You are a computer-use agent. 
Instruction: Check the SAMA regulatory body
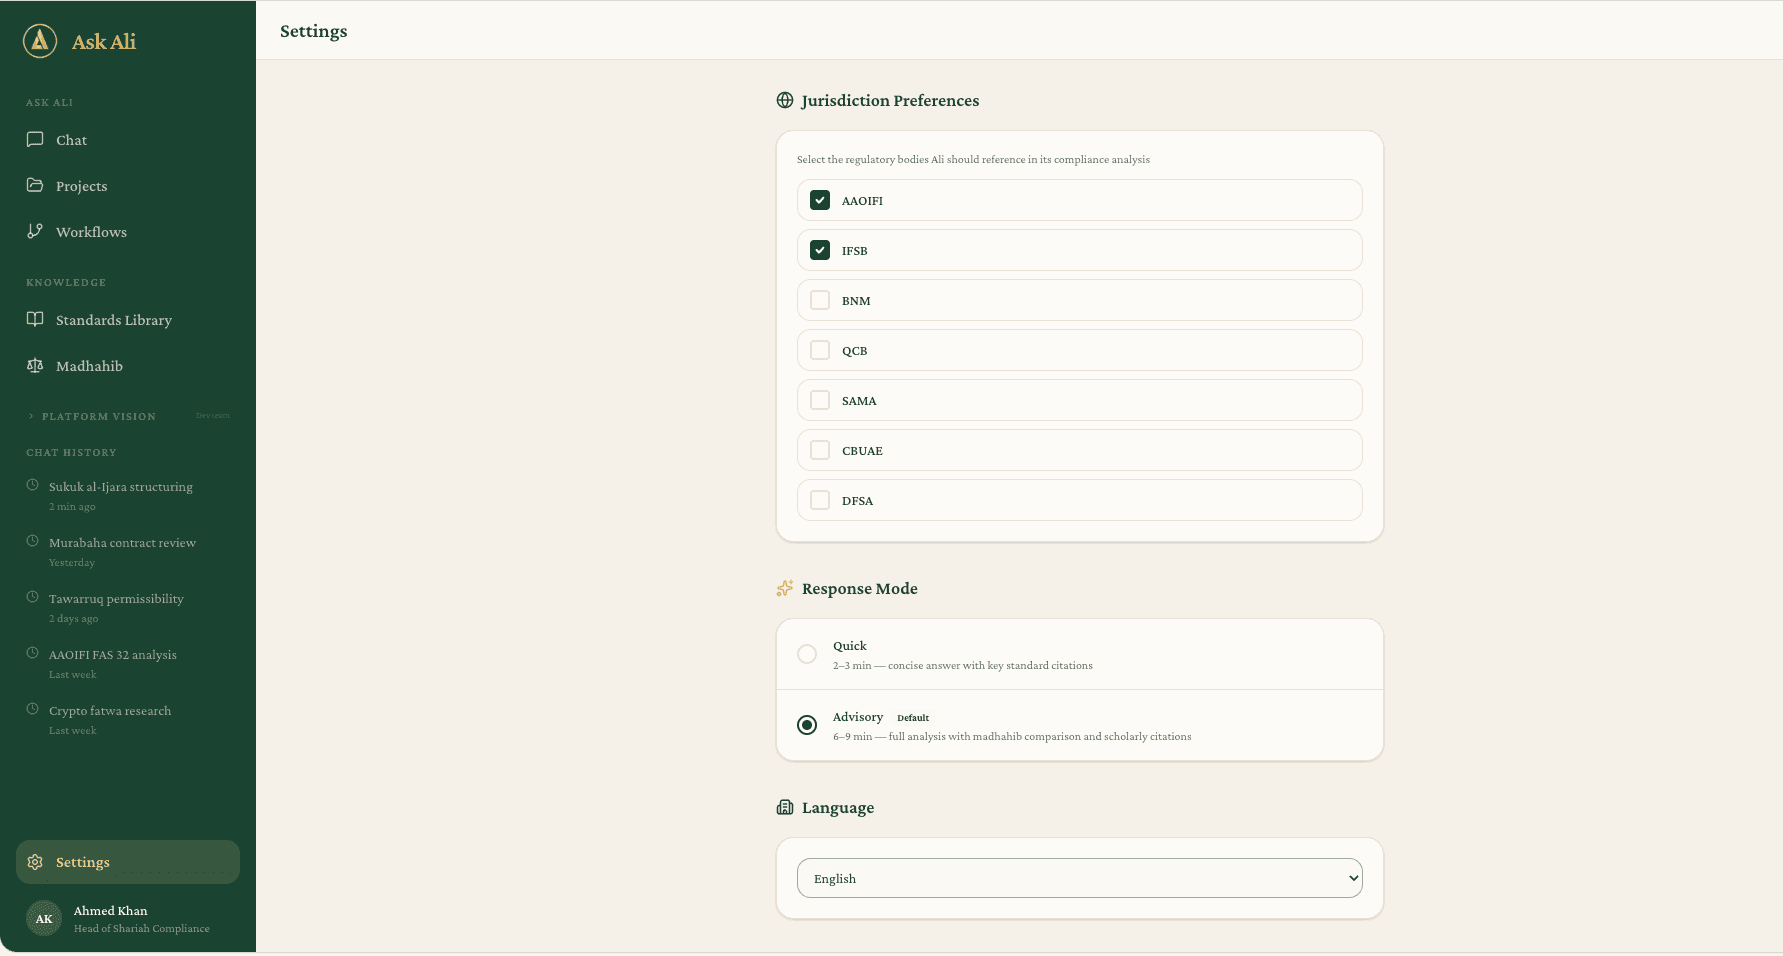click(820, 400)
